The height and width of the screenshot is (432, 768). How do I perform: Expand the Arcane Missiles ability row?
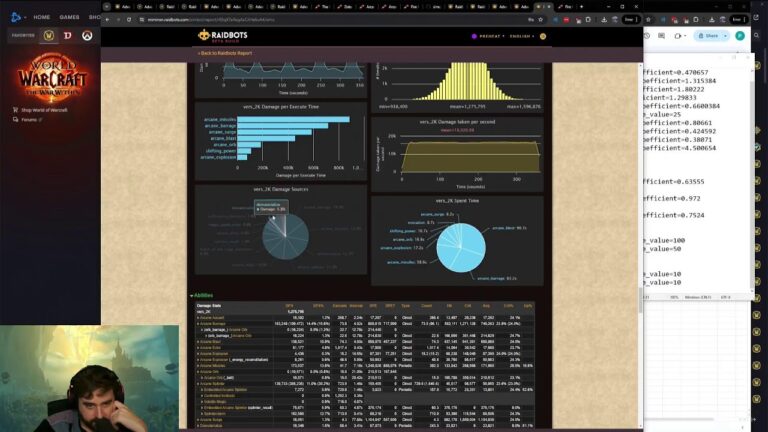click(212, 365)
